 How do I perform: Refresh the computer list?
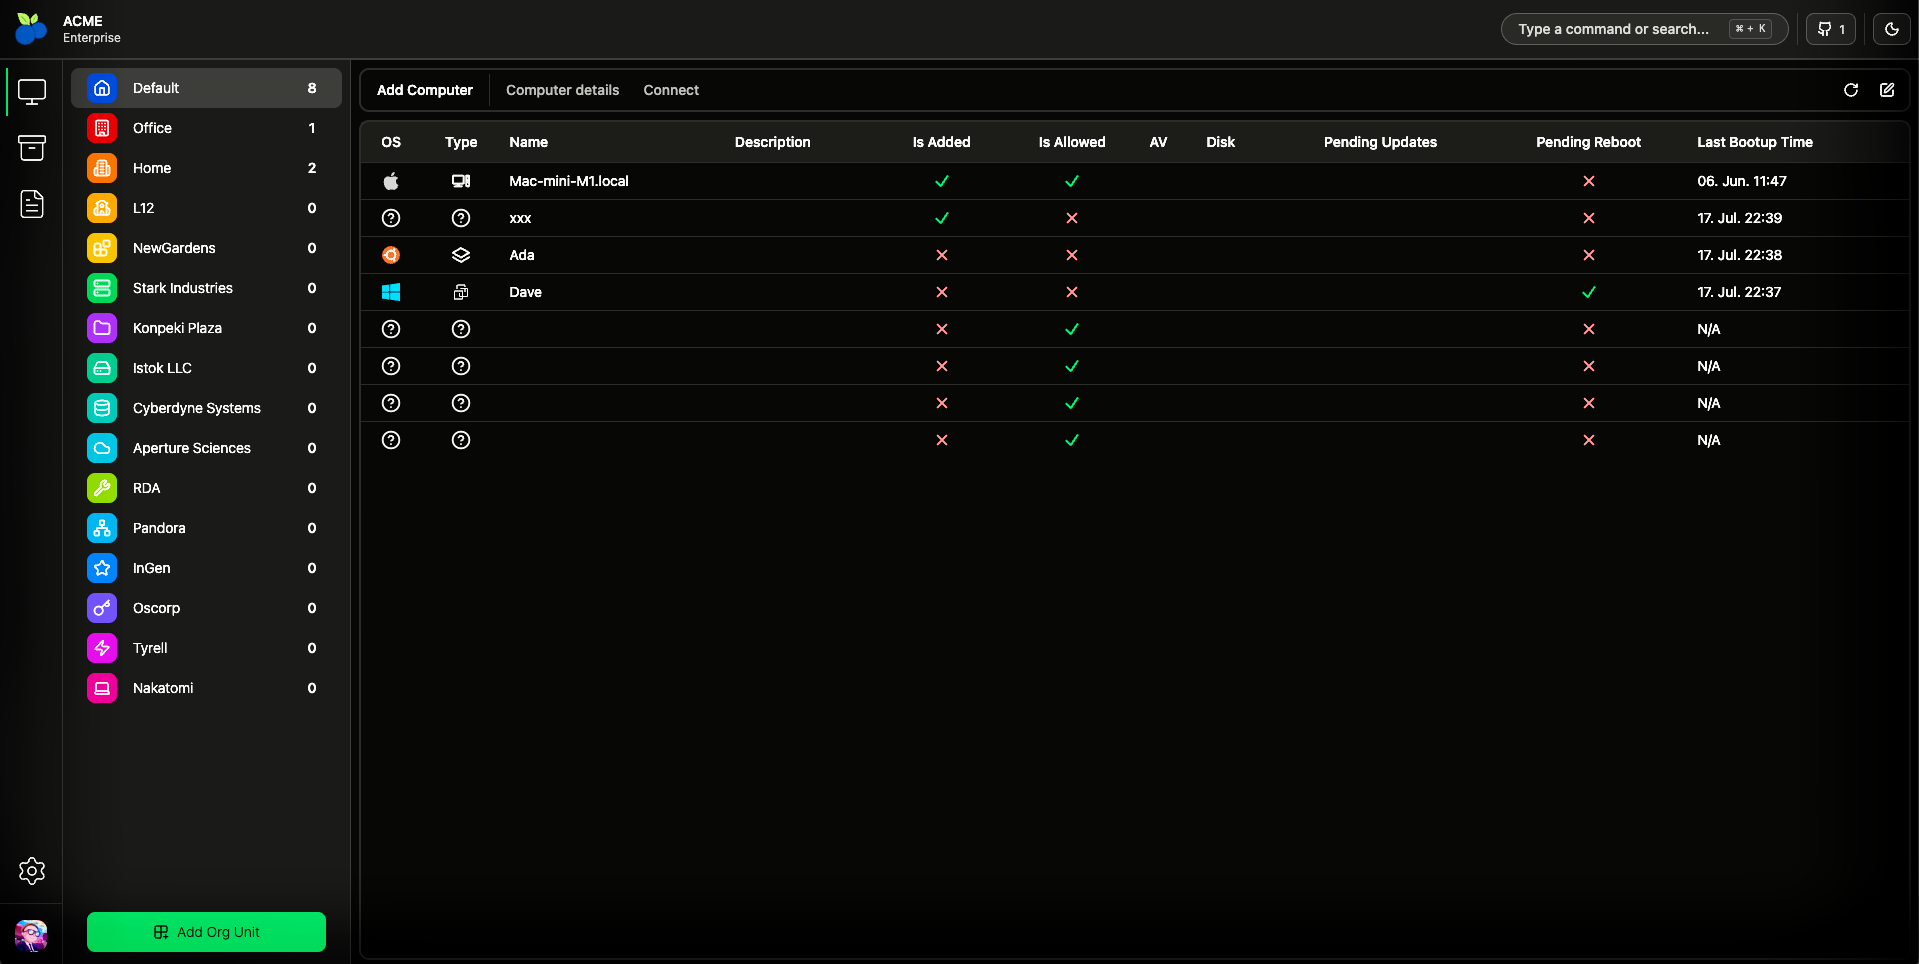[x=1851, y=90]
